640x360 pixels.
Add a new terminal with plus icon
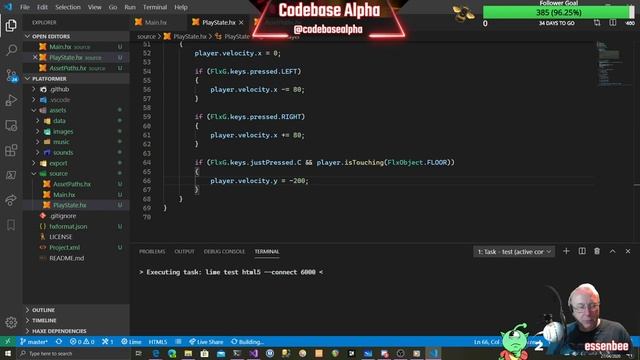[566, 251]
